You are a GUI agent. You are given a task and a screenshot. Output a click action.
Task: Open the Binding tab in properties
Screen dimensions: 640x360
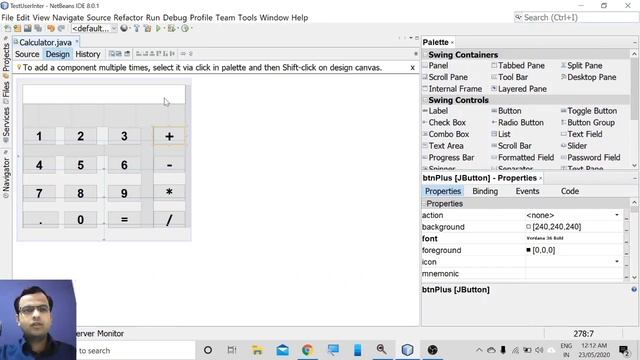point(485,191)
